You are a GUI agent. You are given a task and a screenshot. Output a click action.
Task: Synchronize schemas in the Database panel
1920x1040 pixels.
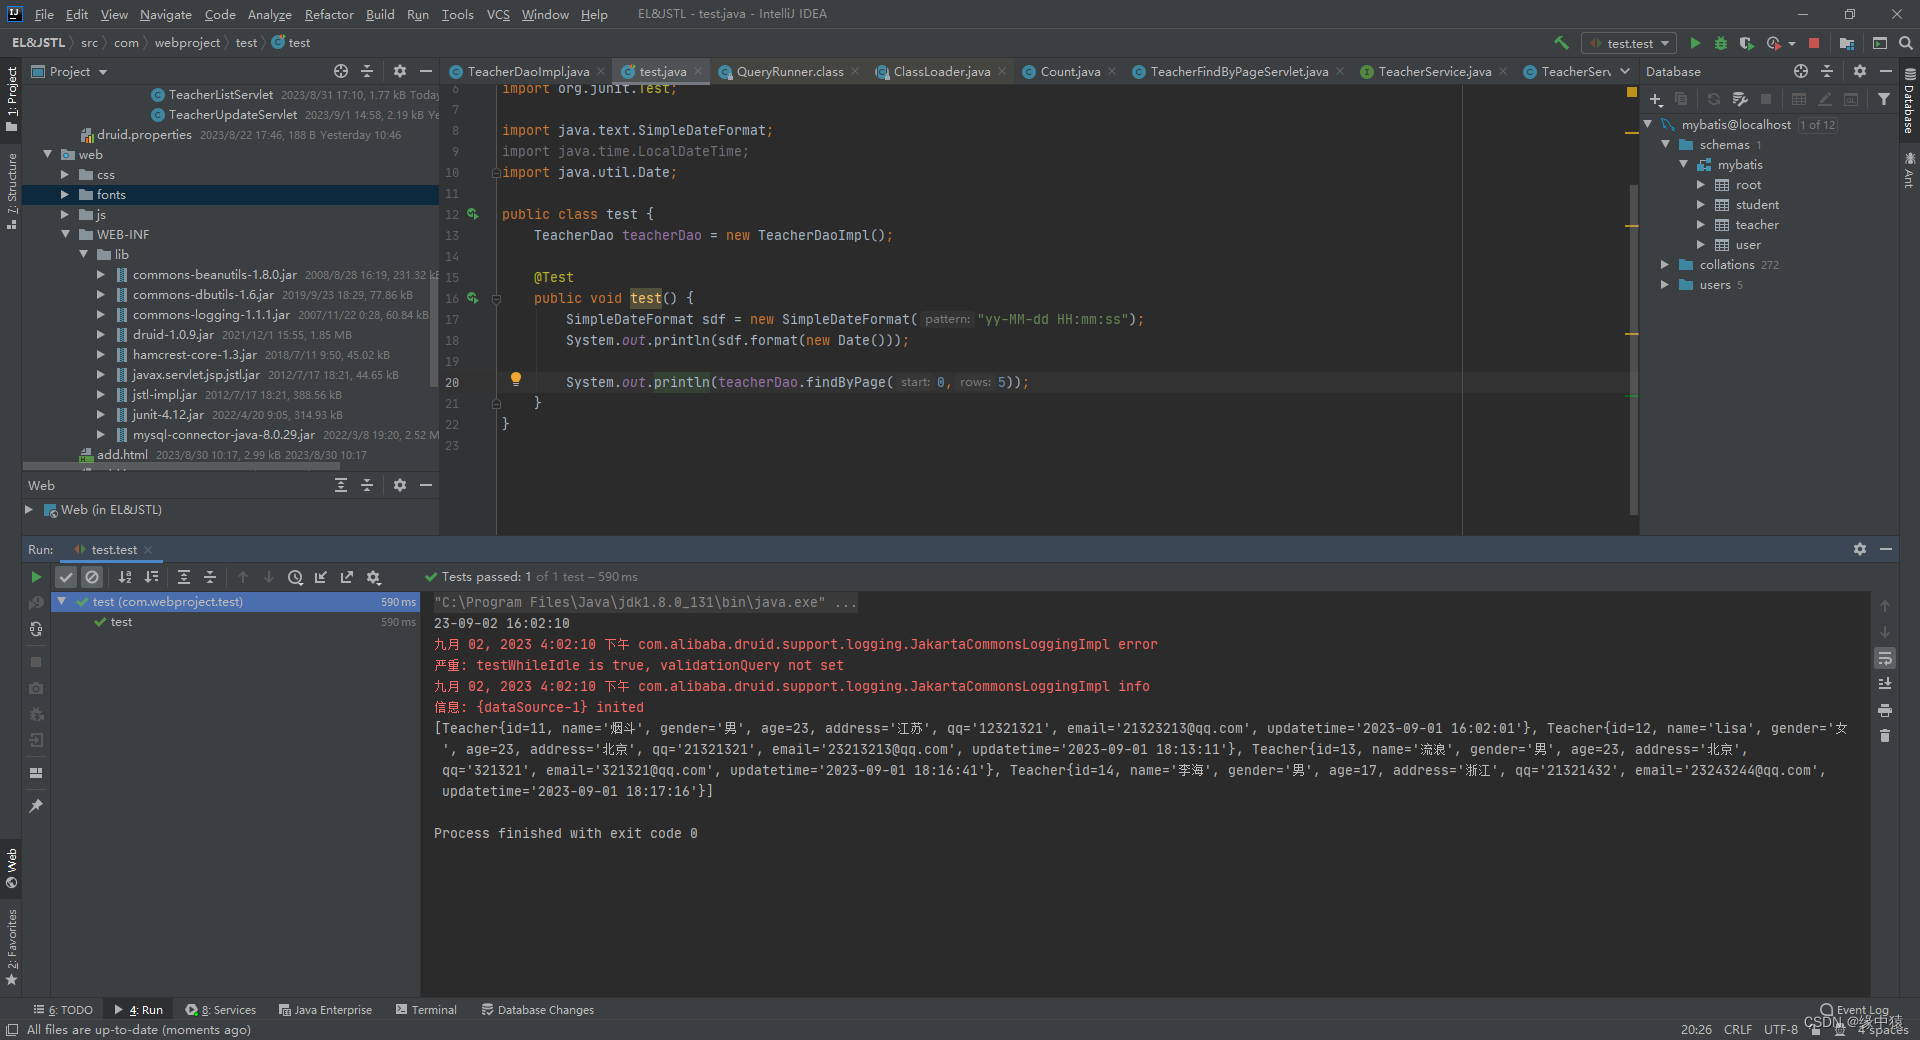click(1713, 99)
